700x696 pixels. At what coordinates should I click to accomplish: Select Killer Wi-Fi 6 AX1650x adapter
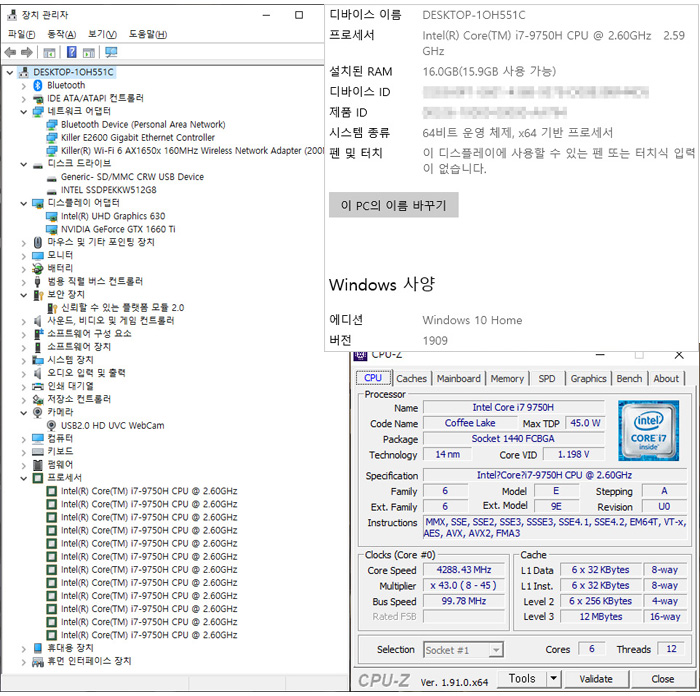(192, 151)
